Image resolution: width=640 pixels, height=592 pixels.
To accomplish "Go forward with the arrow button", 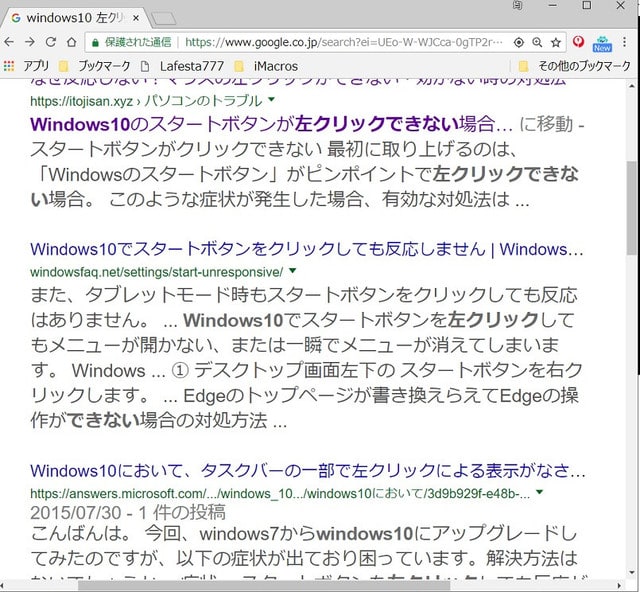I will (x=29, y=42).
